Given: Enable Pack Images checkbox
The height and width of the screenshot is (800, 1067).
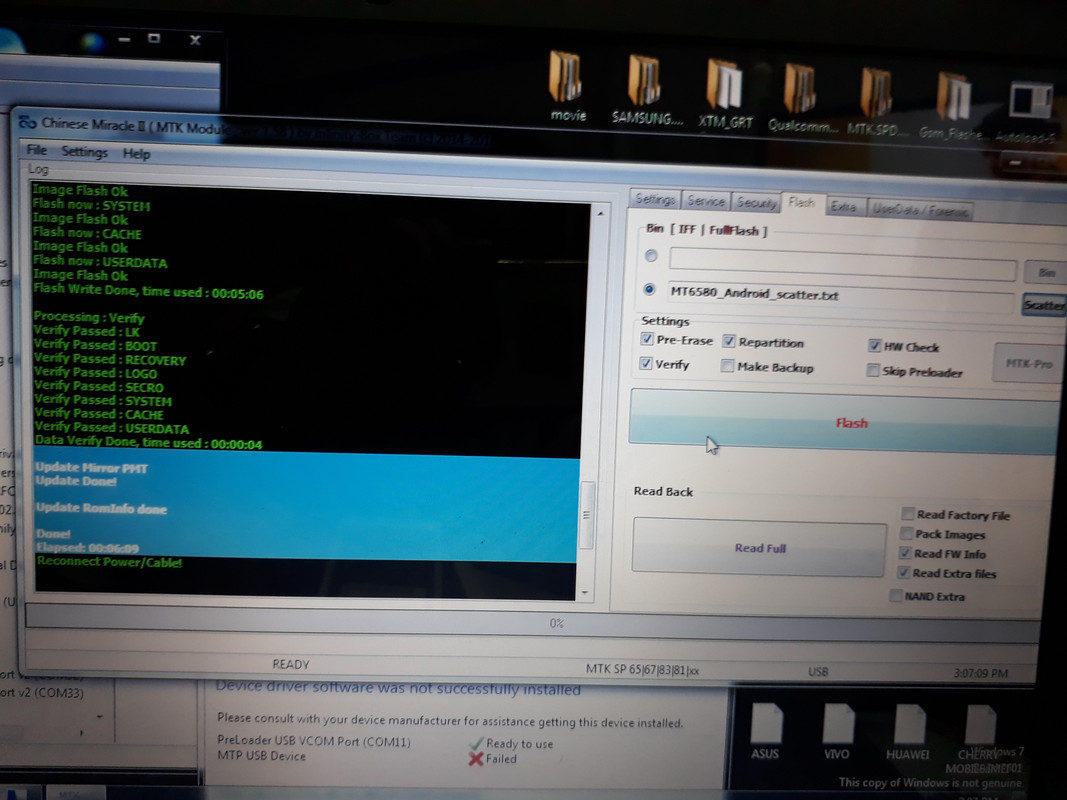Looking at the screenshot, I should (906, 533).
